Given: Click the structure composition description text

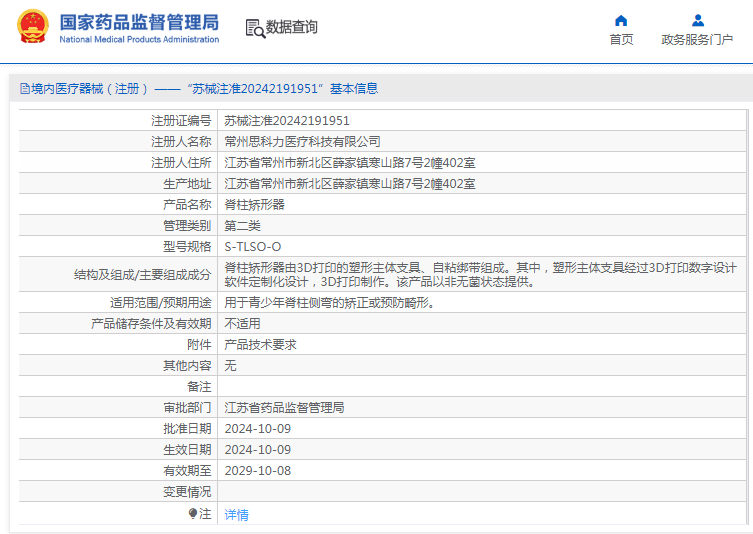Looking at the screenshot, I should (x=480, y=275).
